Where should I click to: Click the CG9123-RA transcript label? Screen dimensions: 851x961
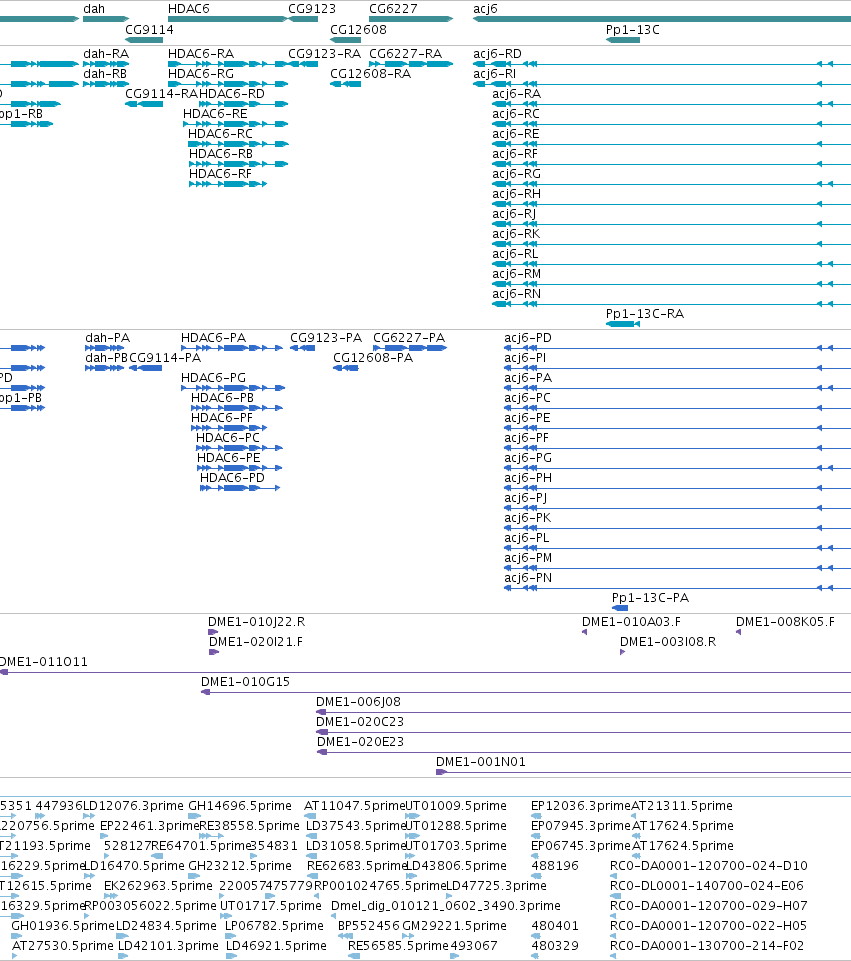coord(325,53)
